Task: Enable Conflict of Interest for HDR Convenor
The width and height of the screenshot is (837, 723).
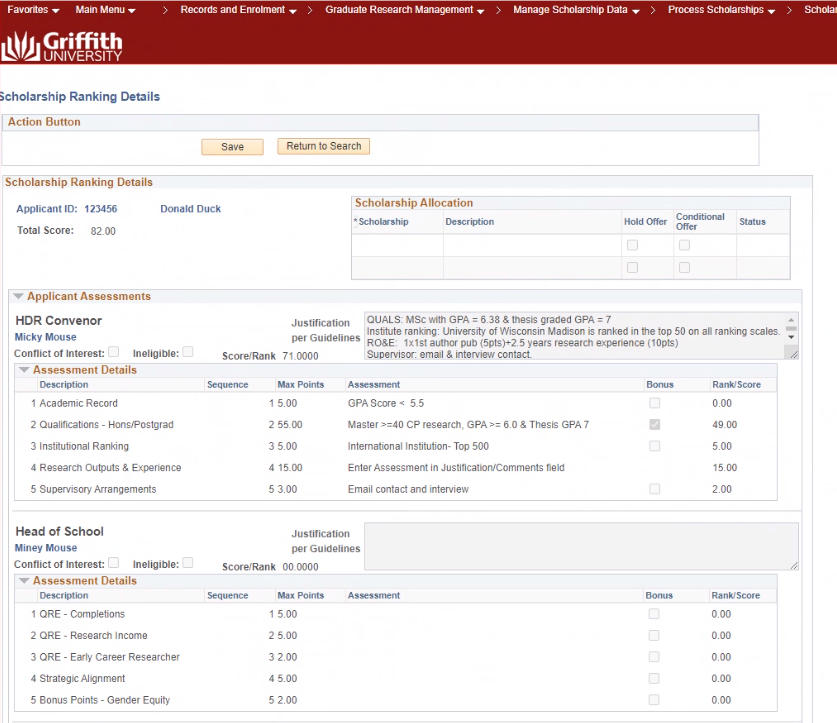Action: click(113, 352)
